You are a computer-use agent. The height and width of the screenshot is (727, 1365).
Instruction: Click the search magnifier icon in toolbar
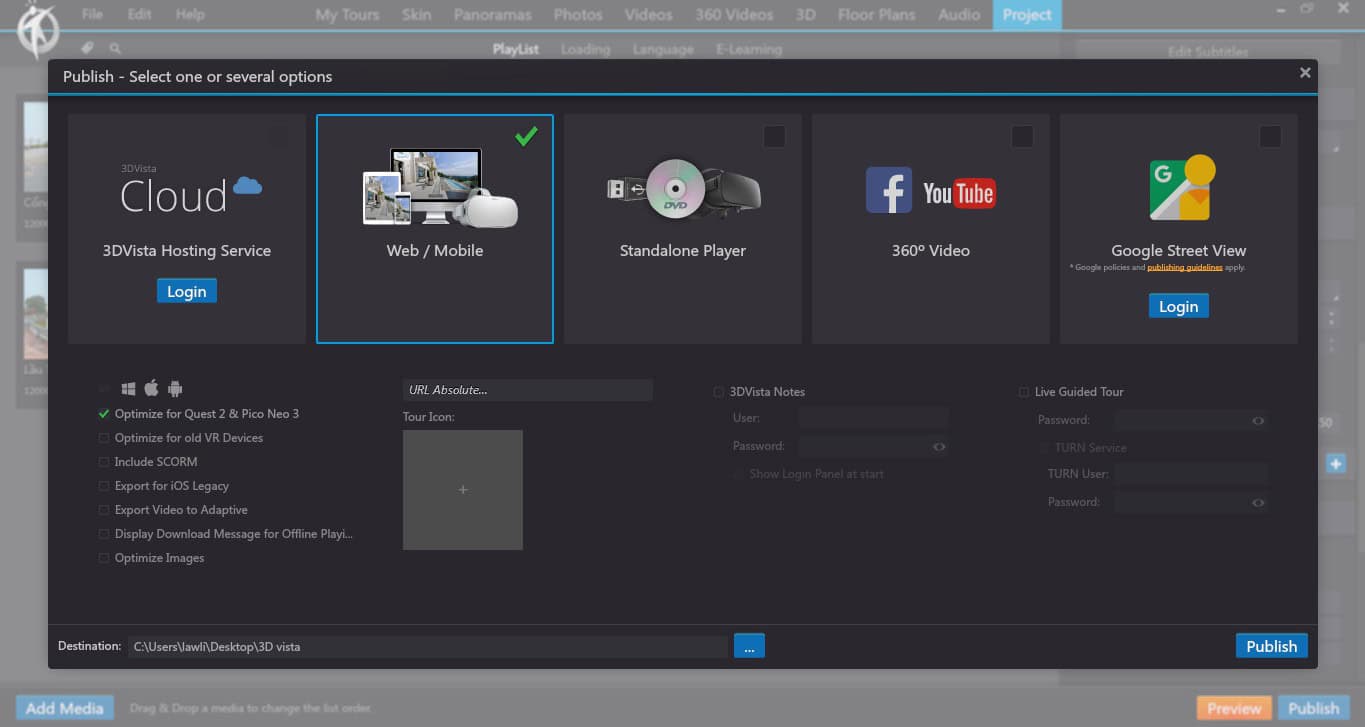point(116,48)
